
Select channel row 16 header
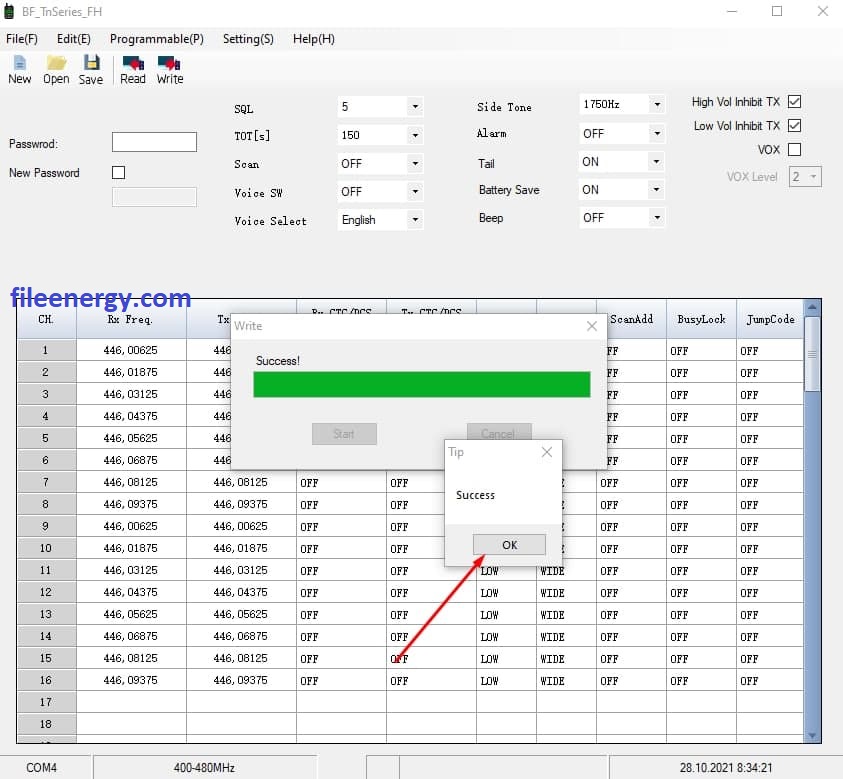point(46,680)
